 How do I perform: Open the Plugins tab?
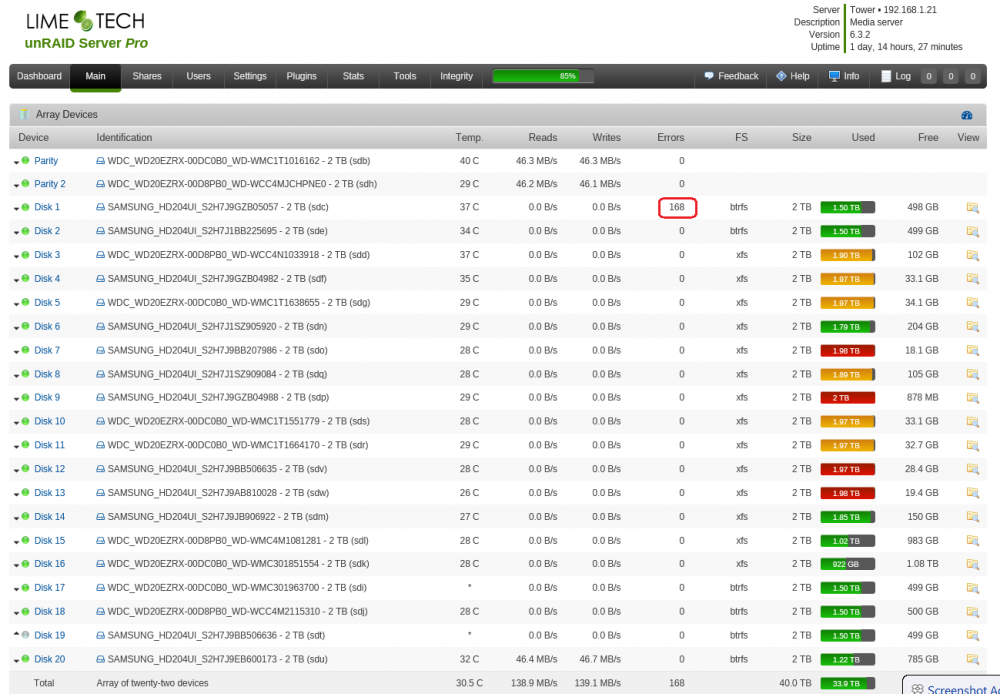coord(302,76)
